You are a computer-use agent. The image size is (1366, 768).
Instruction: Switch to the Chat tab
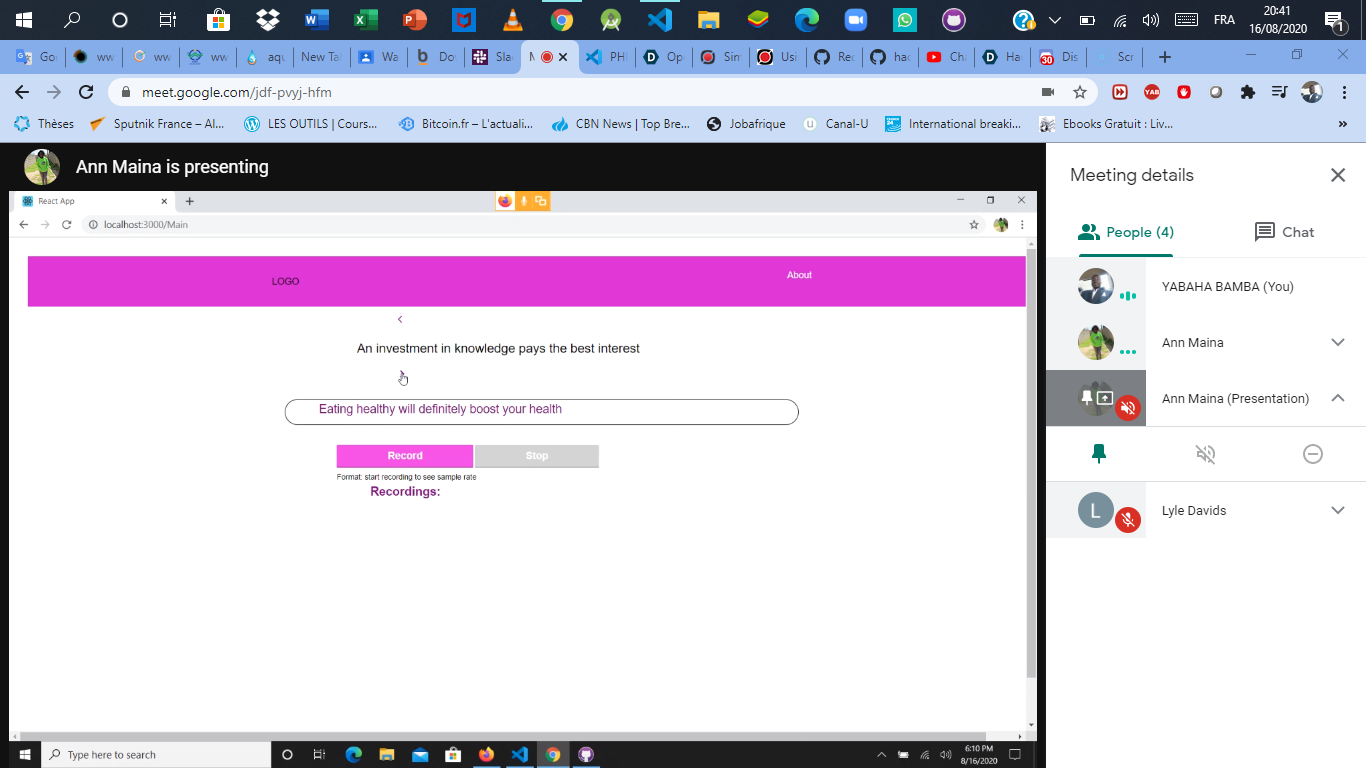click(x=1285, y=232)
